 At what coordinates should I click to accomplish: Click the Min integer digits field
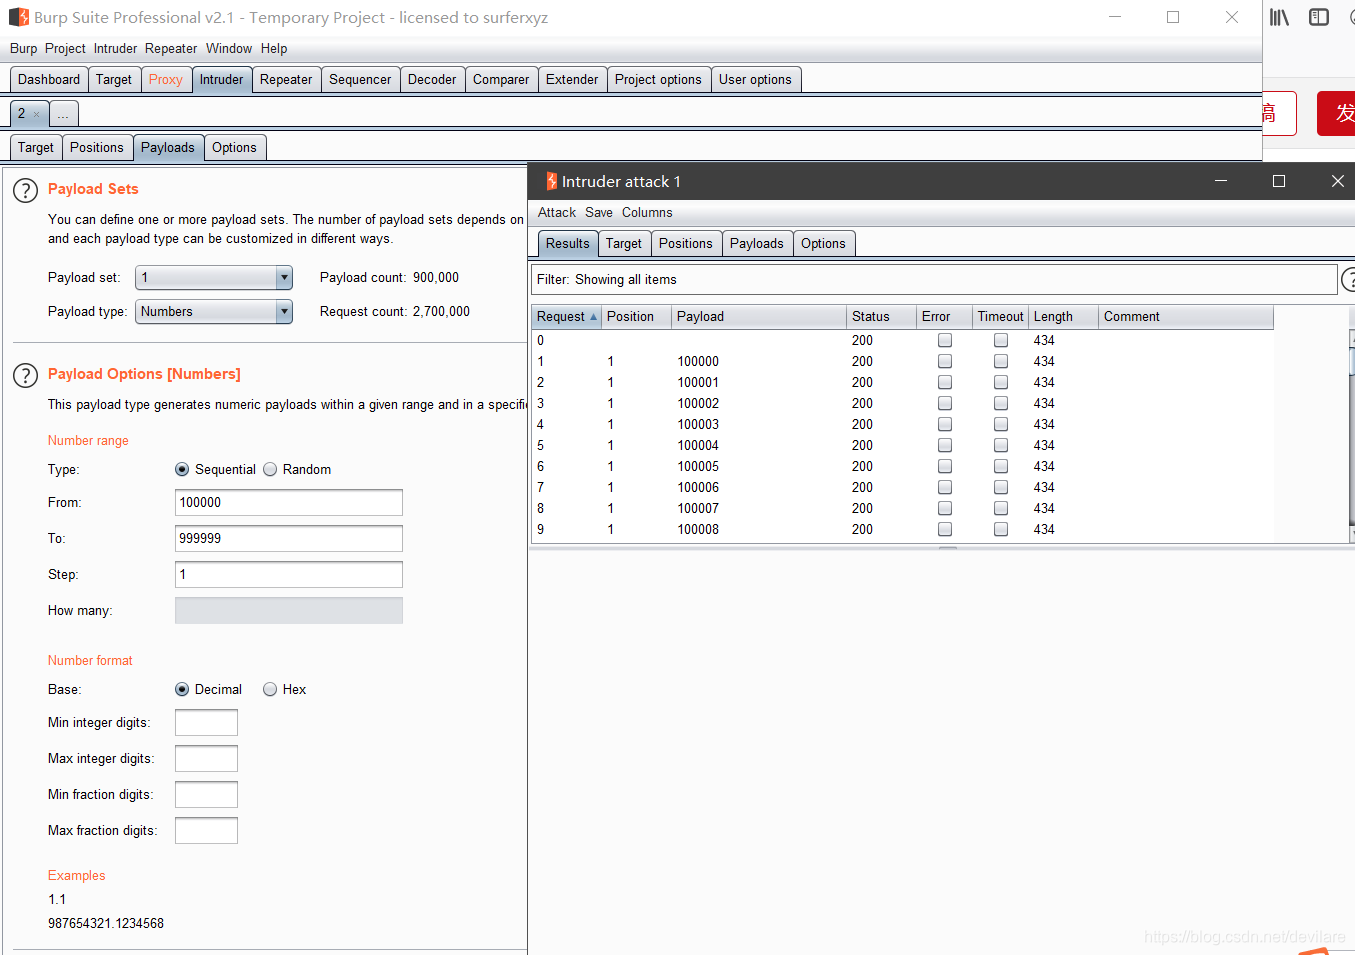206,723
